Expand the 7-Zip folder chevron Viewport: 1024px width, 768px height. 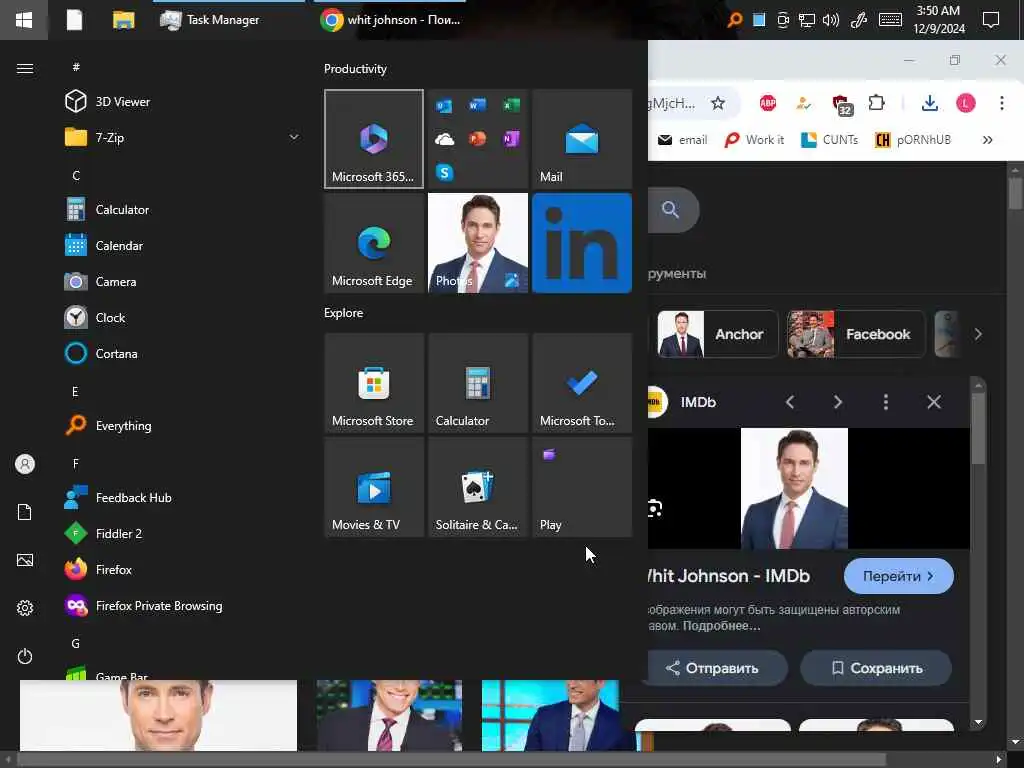pos(294,137)
